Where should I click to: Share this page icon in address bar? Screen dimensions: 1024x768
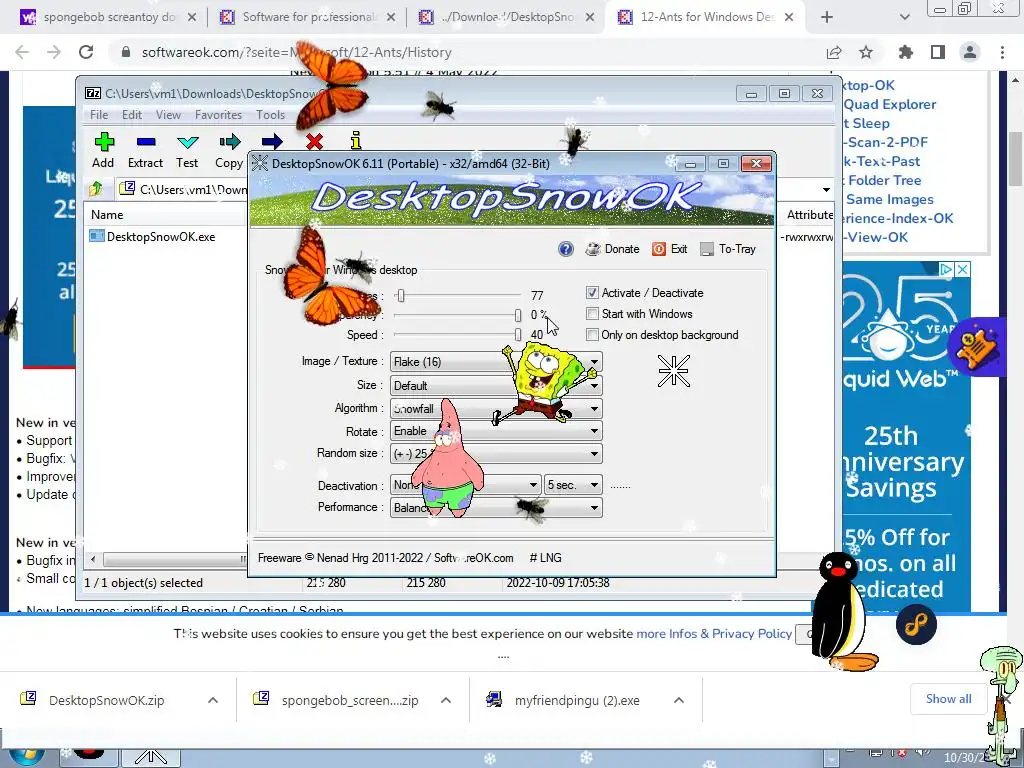point(834,52)
